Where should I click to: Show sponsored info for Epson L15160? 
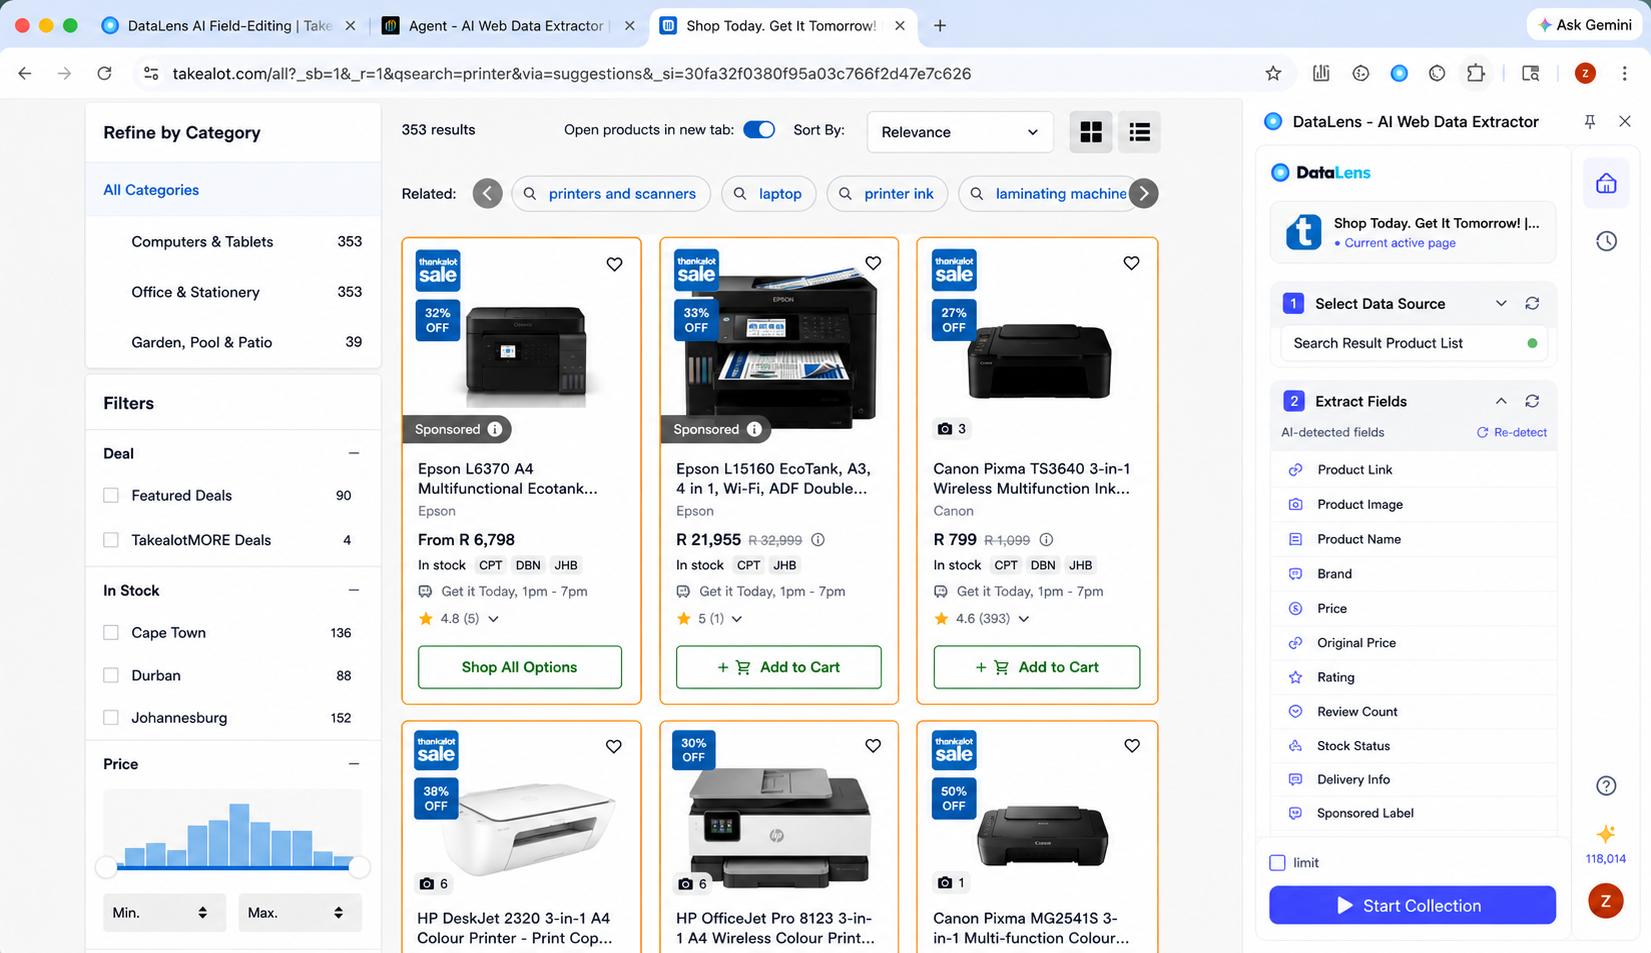(754, 429)
